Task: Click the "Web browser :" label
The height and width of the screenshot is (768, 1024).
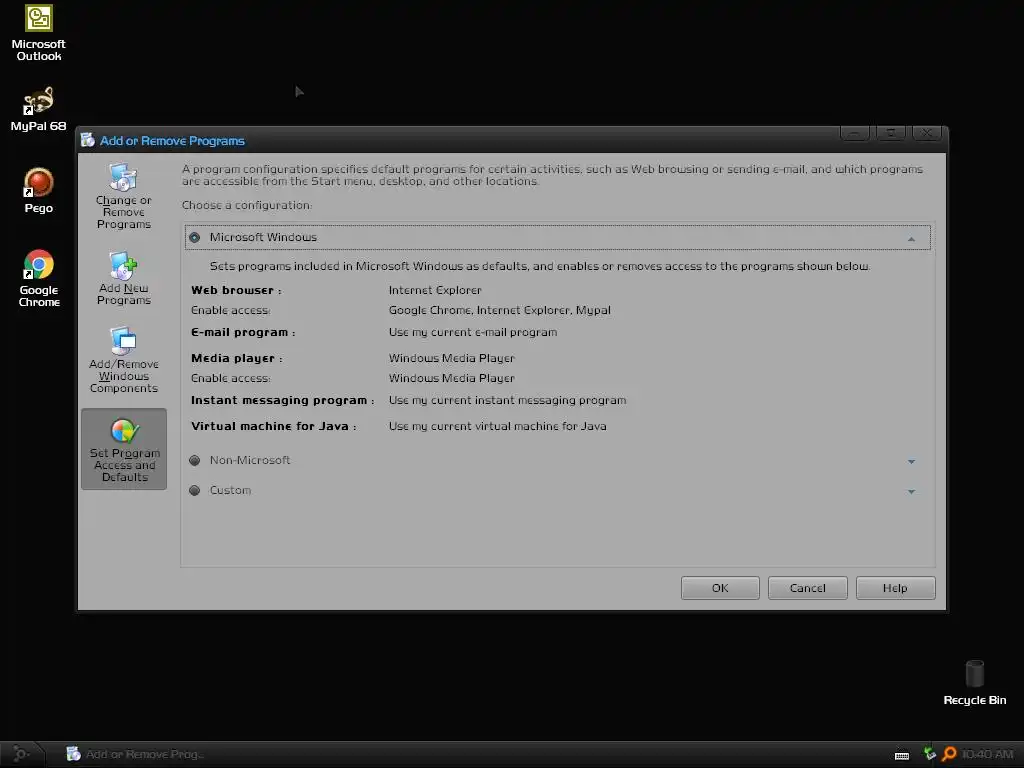Action: pos(236,290)
